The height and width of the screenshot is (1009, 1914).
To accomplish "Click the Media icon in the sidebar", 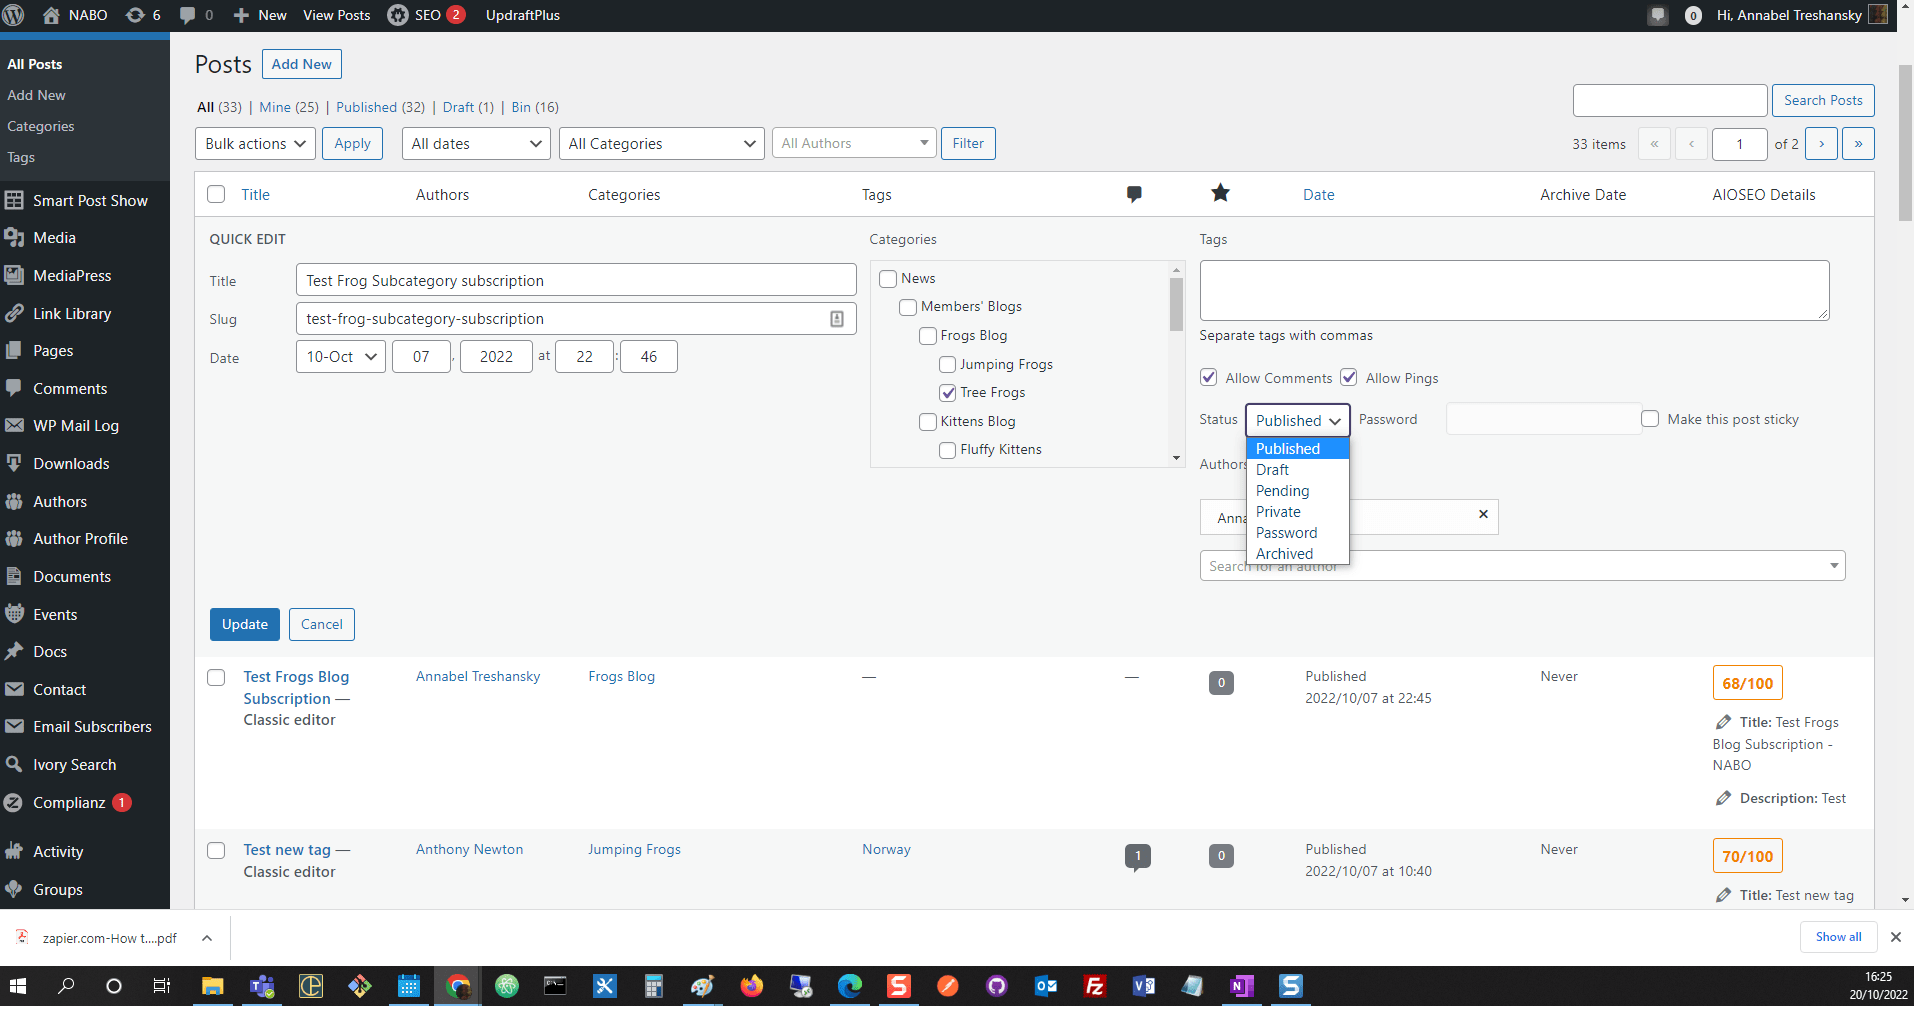I will click(x=14, y=238).
